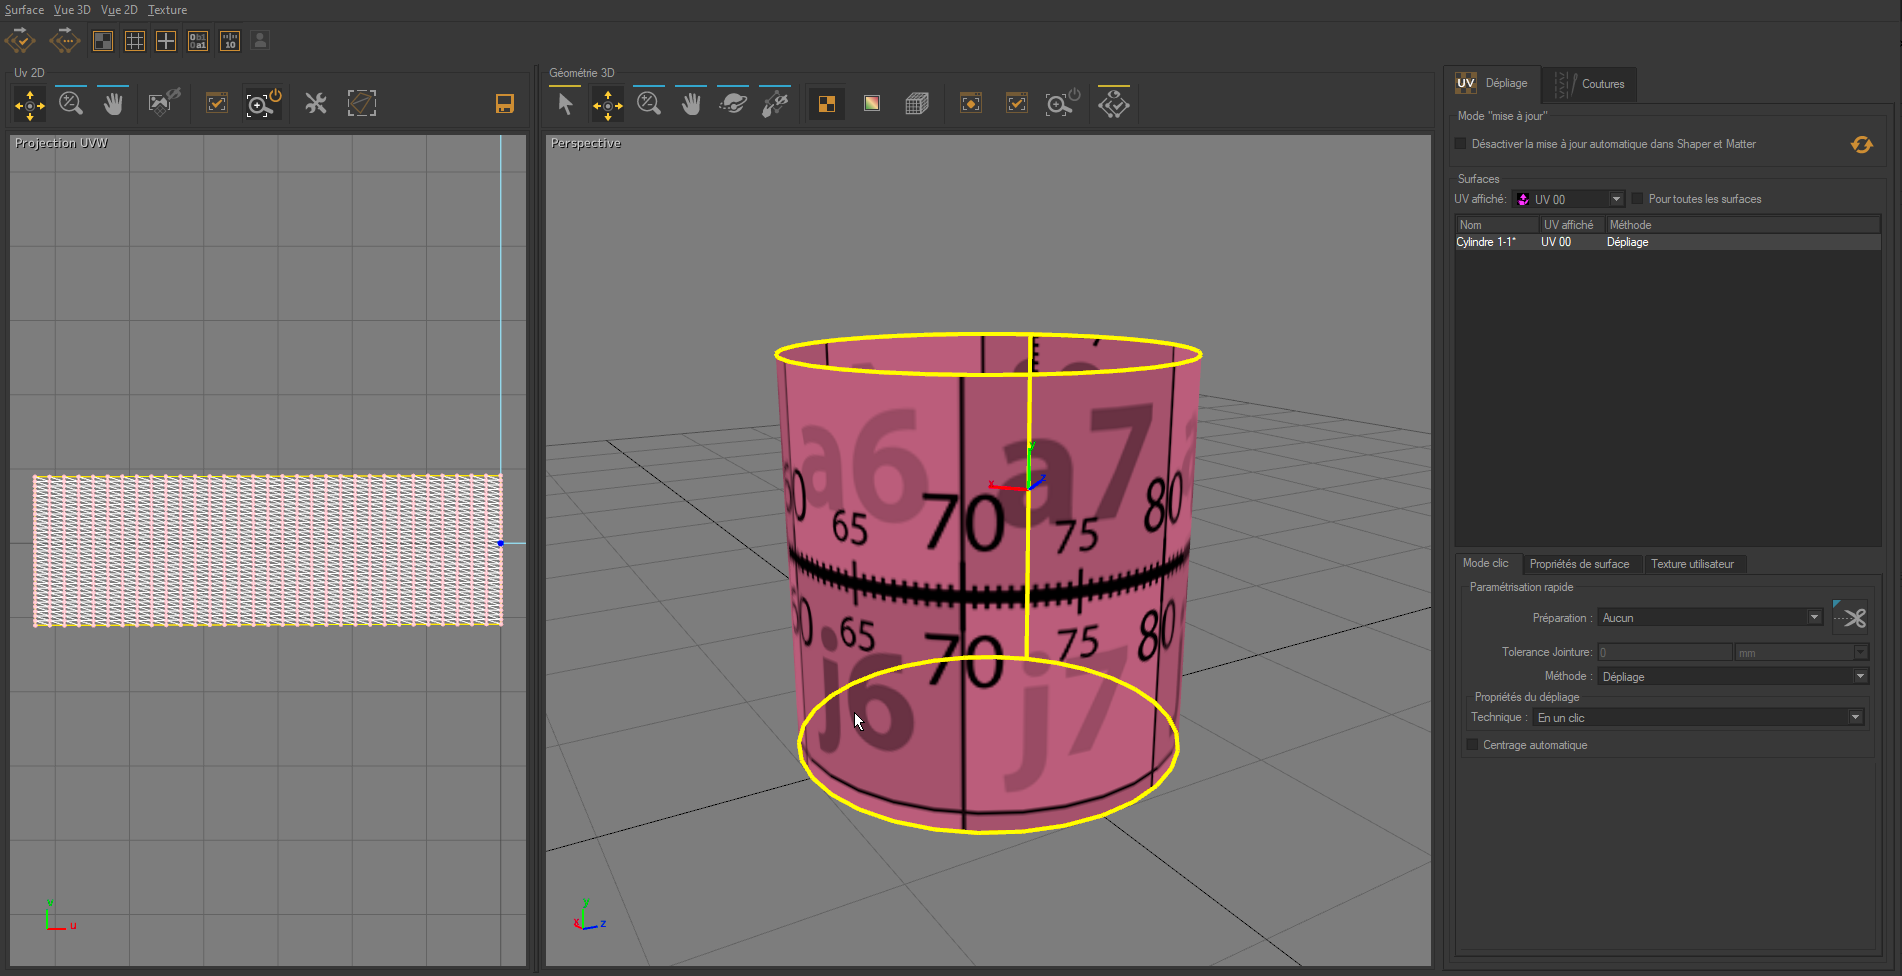The image size is (1902, 976).
Task: Activate the zoom tool in the Uv 2D panel
Action: click(x=71, y=102)
